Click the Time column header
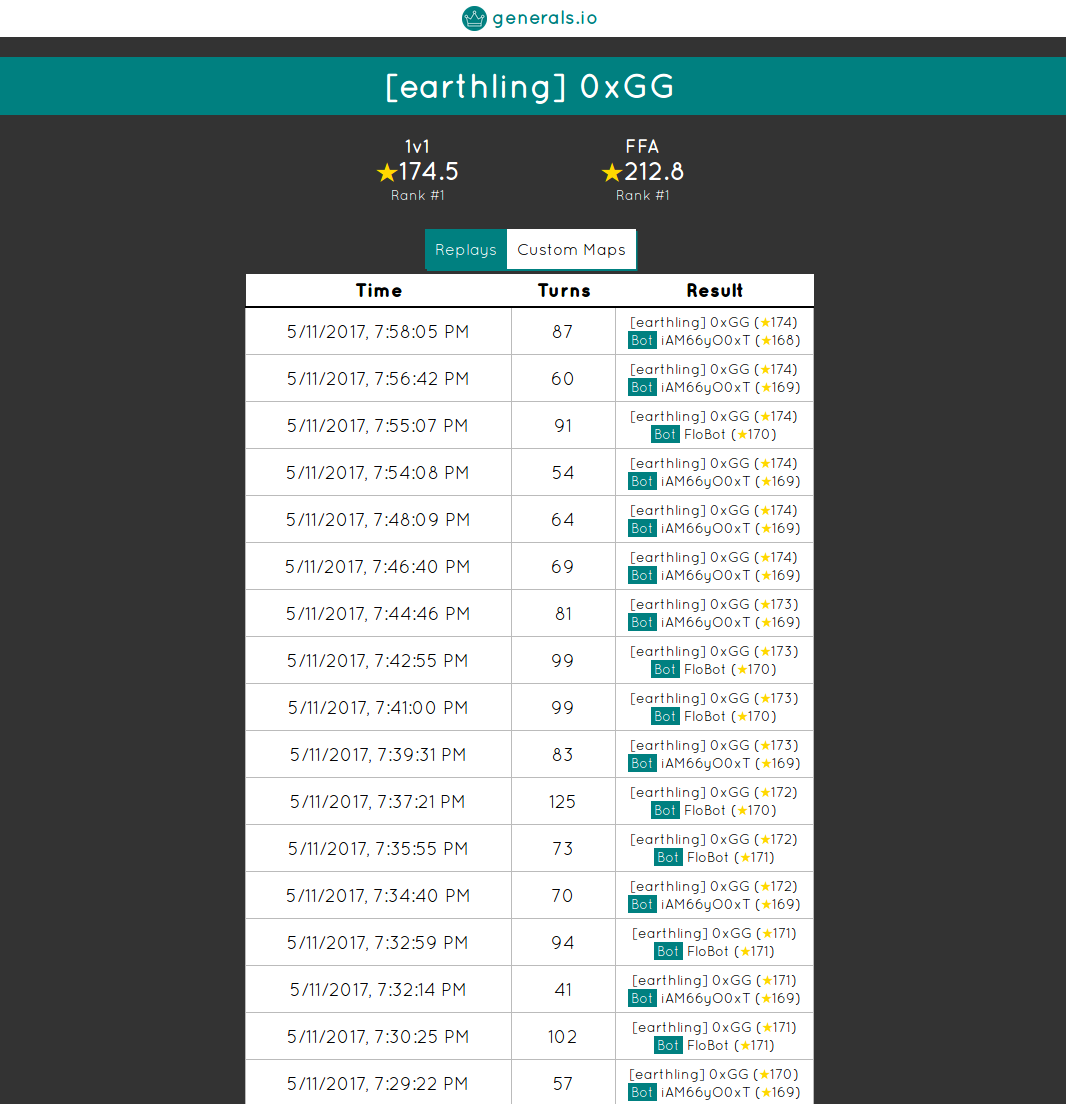Image resolution: width=1066 pixels, height=1104 pixels. (x=379, y=291)
